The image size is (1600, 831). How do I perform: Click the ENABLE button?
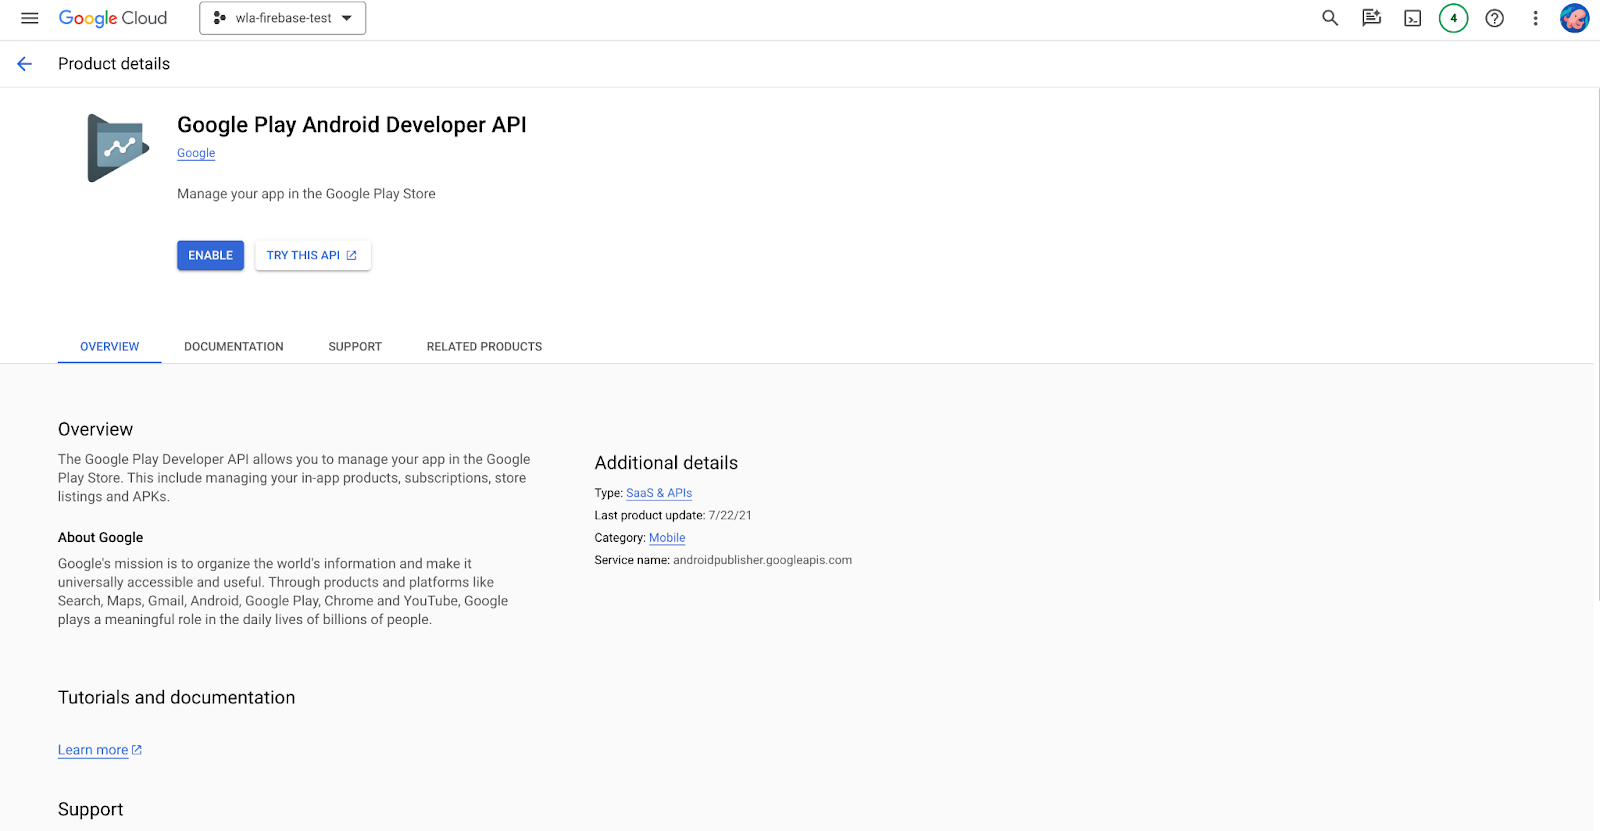(x=210, y=255)
